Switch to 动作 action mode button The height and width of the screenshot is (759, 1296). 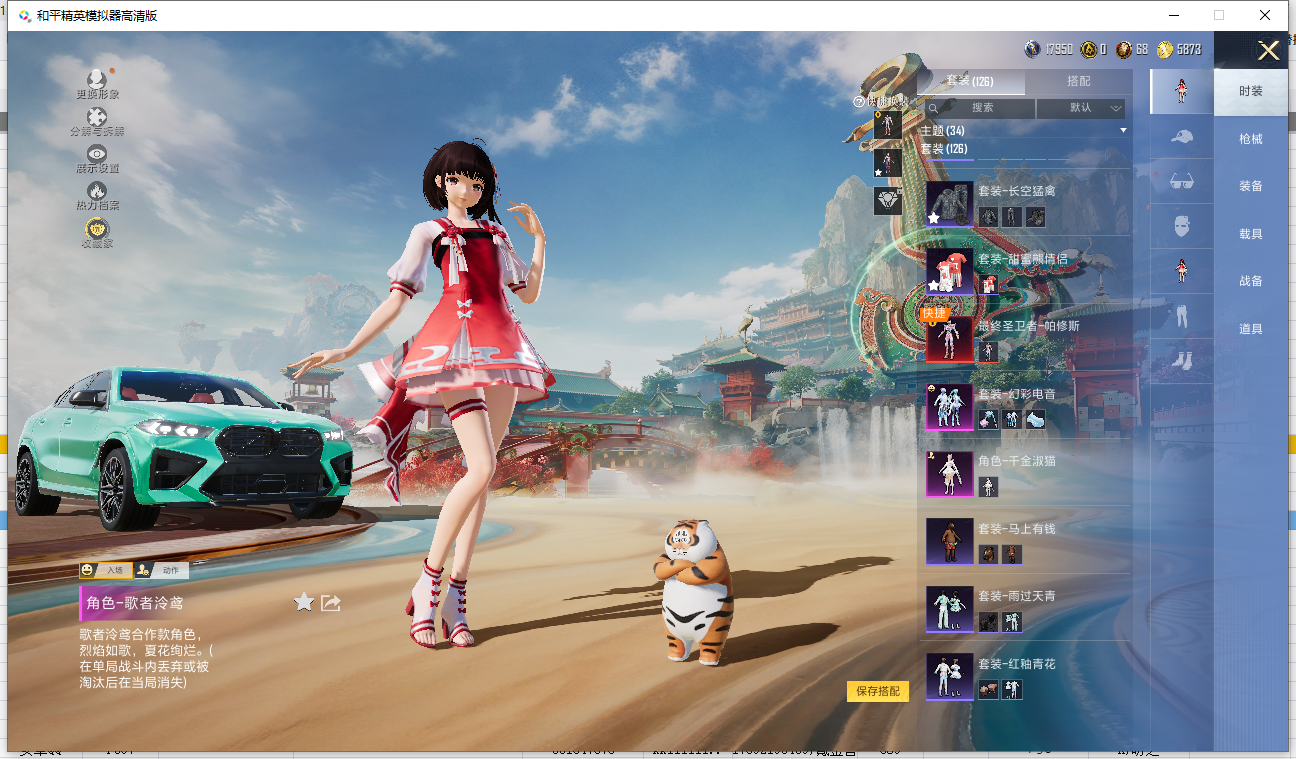pyautogui.click(x=162, y=570)
